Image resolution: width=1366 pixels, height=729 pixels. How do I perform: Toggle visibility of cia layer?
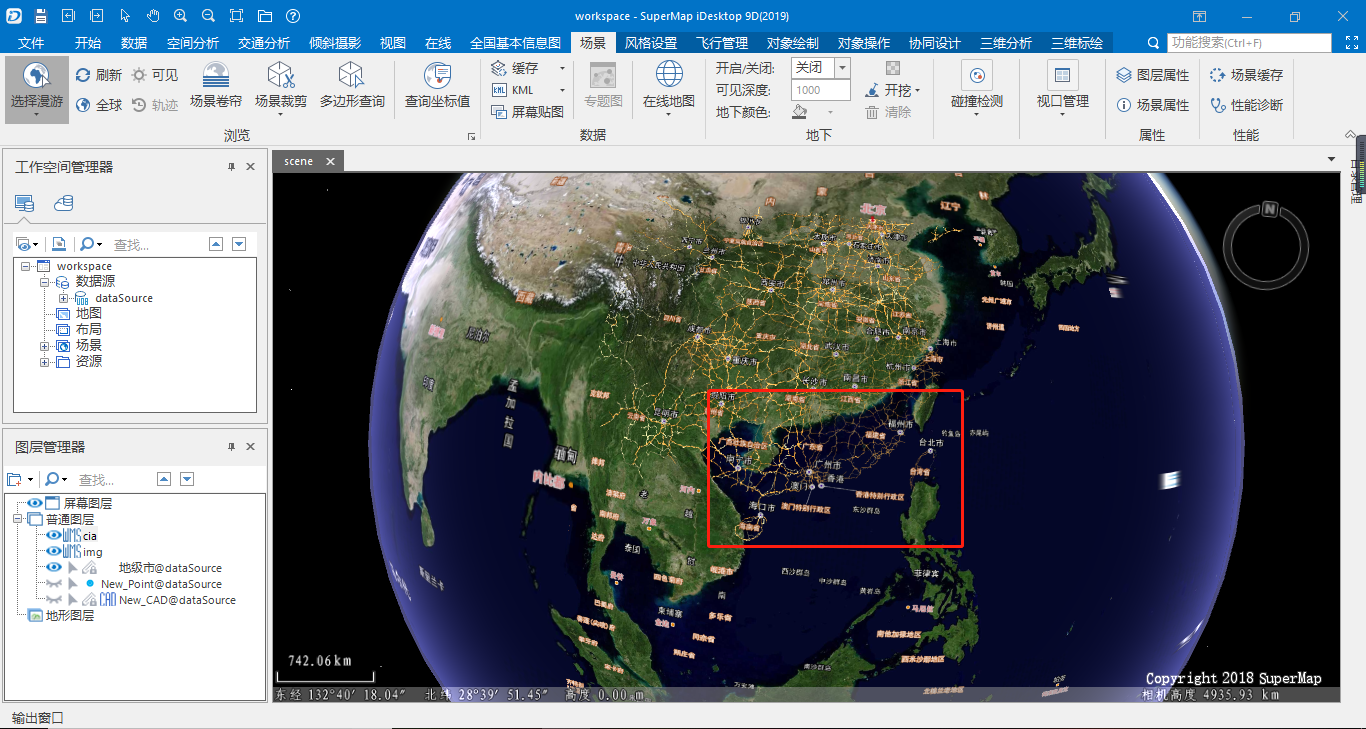tap(54, 536)
